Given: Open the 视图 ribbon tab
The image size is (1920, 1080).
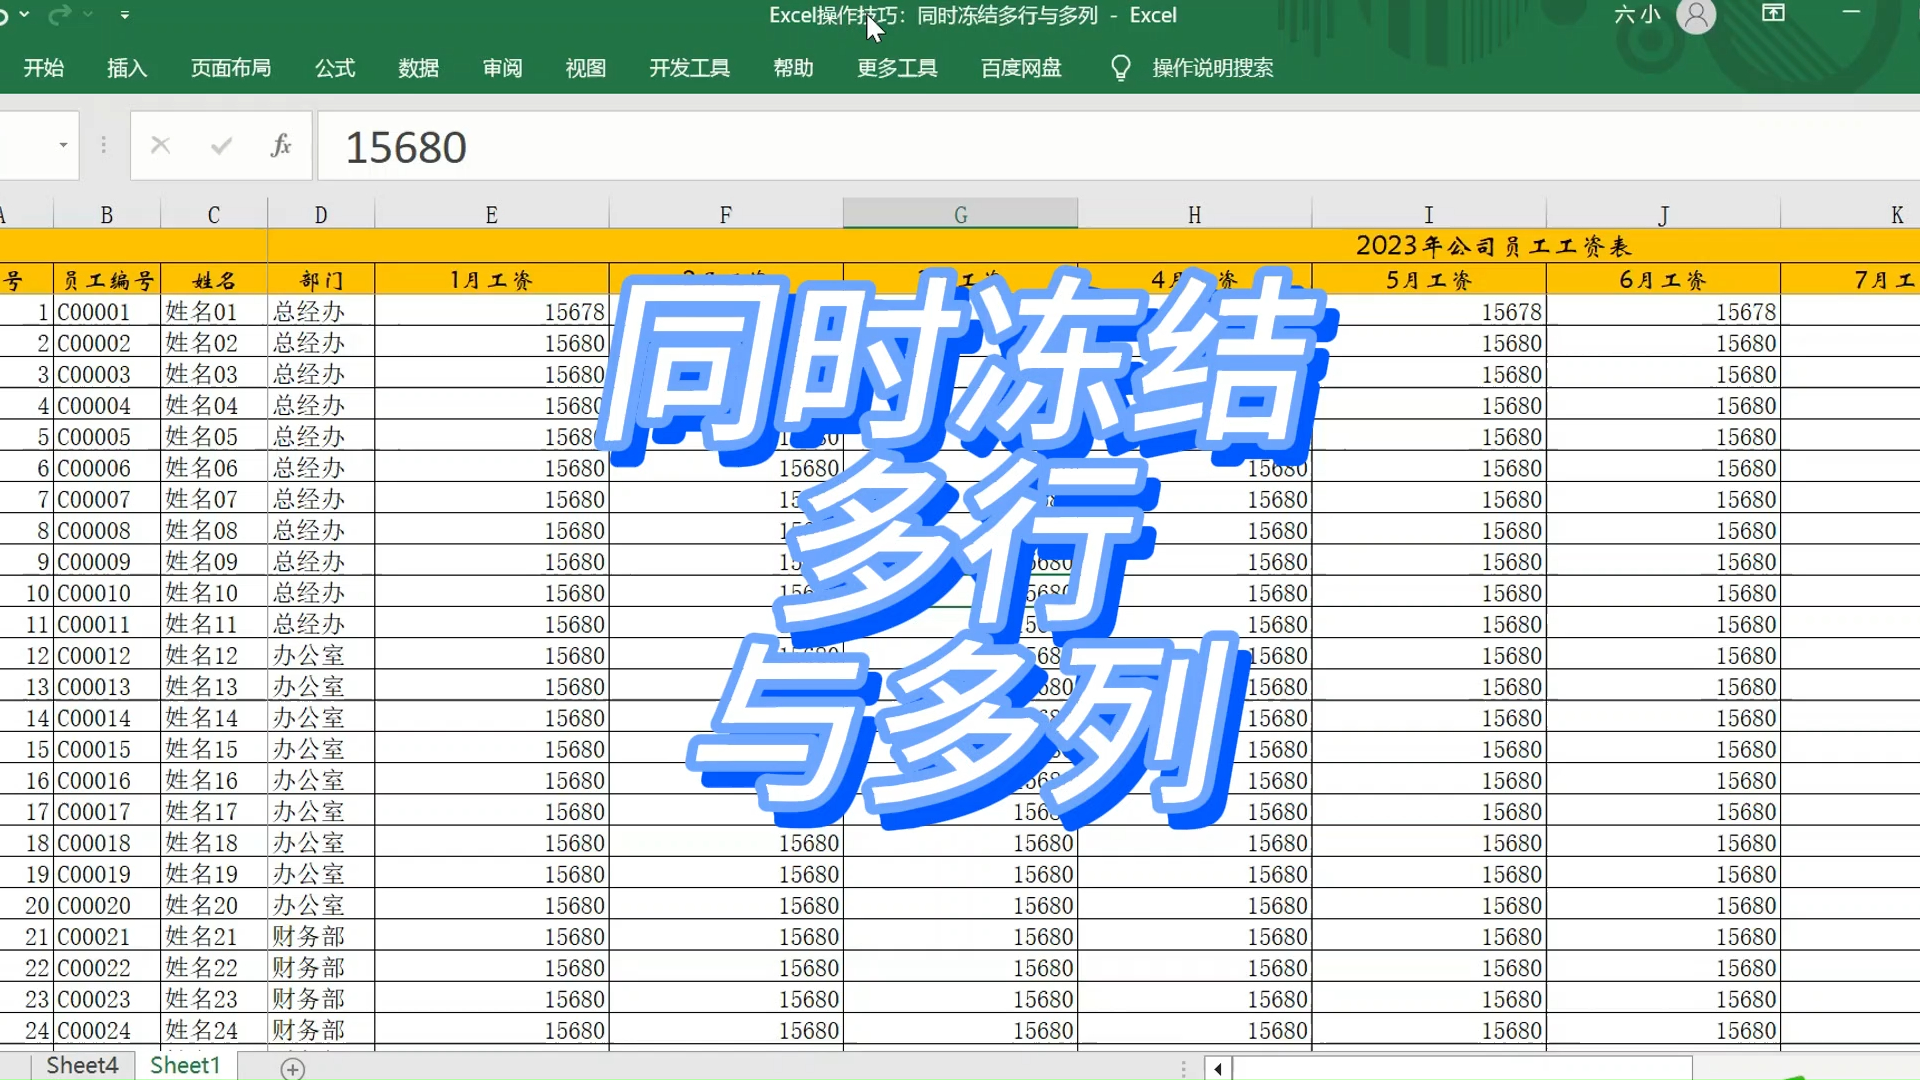Looking at the screenshot, I should coord(585,68).
